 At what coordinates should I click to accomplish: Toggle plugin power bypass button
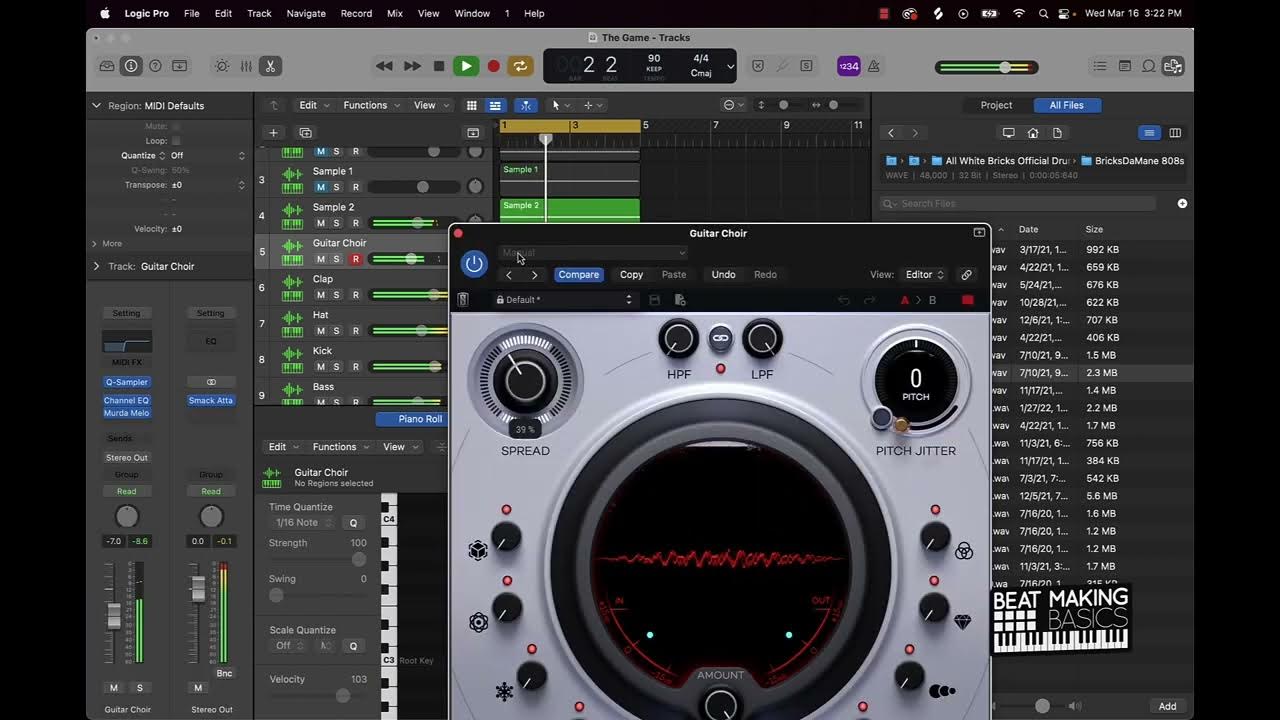pyautogui.click(x=474, y=264)
